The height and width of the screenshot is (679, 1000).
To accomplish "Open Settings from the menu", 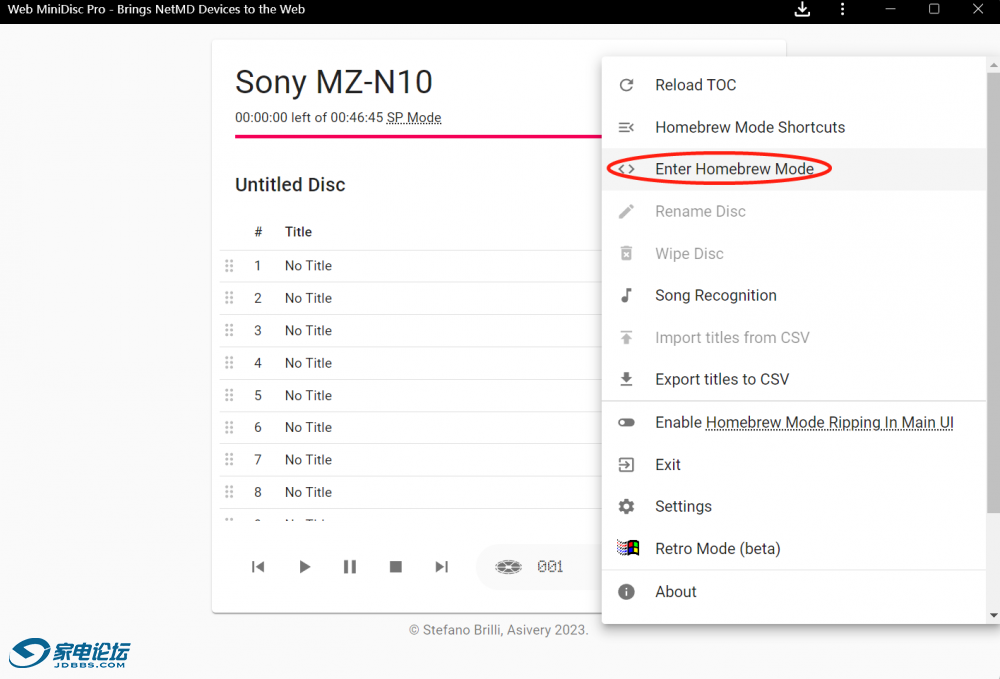I will (x=794, y=506).
